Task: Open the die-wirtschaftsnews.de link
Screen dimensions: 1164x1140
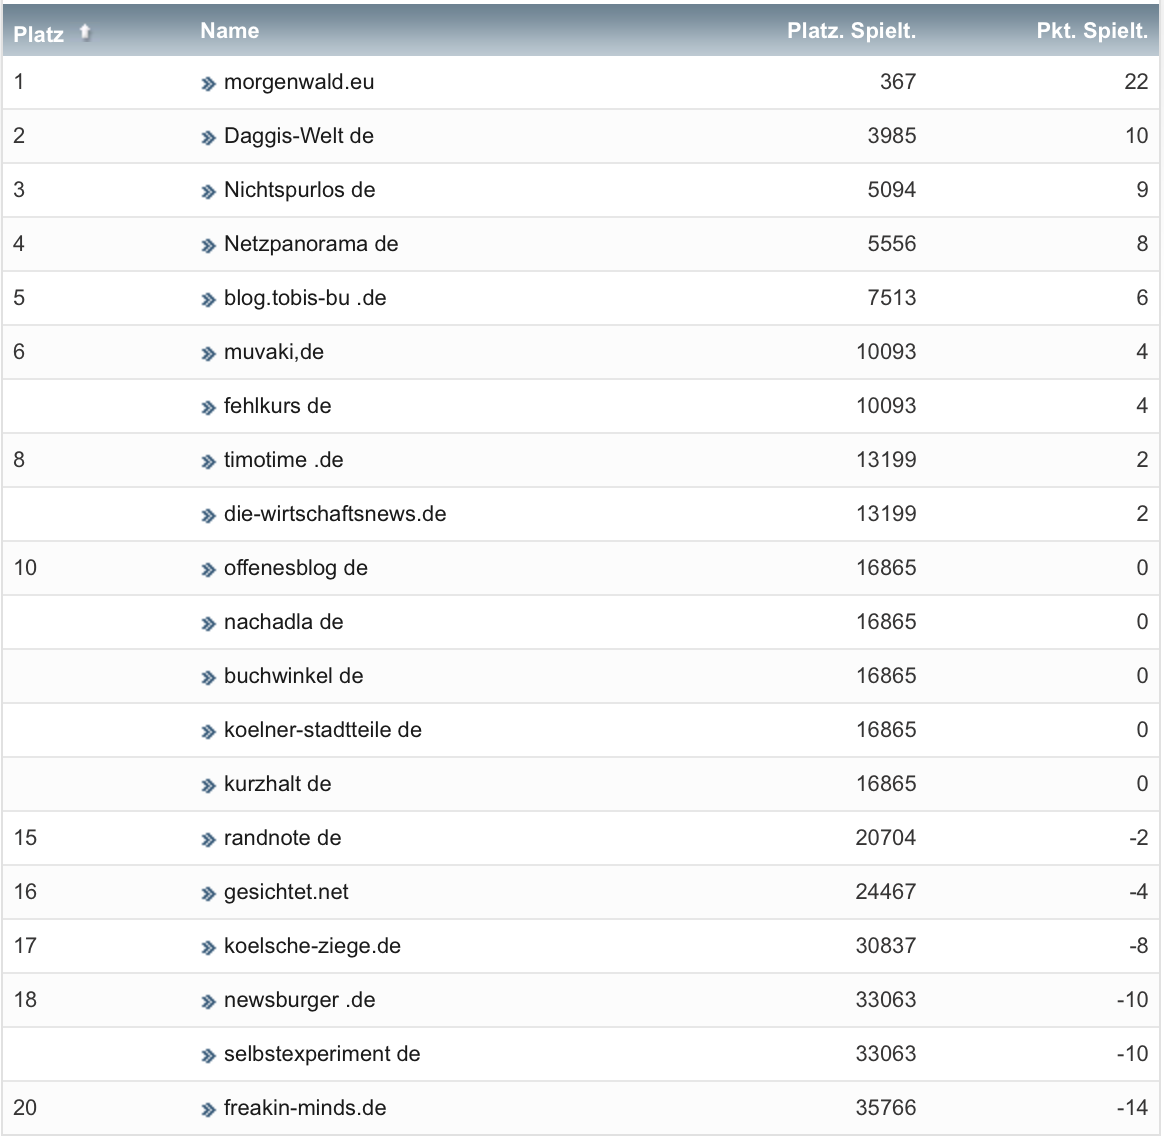Action: [335, 514]
